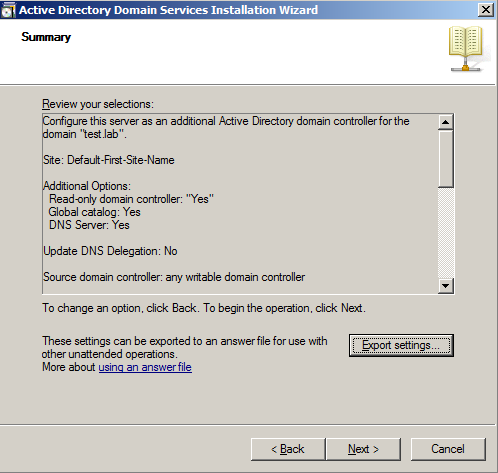The width and height of the screenshot is (498, 473).
Task: Click the domain "test.lab" text
Action: (85, 134)
